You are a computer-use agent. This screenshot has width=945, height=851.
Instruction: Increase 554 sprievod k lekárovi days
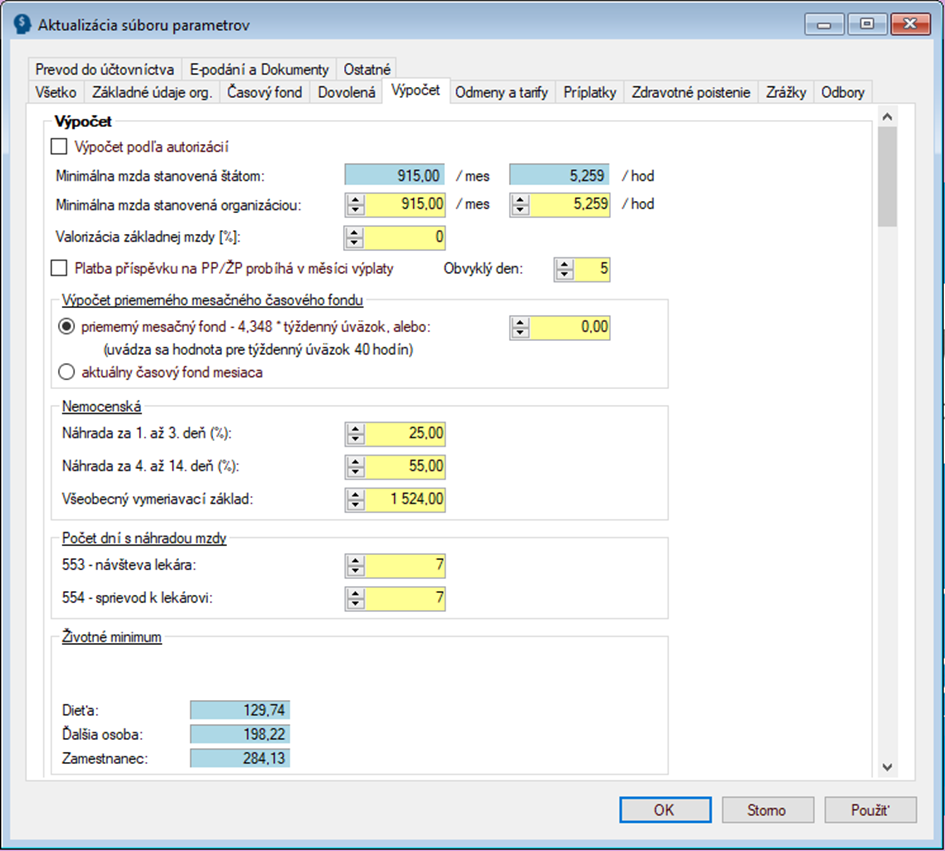point(355,592)
